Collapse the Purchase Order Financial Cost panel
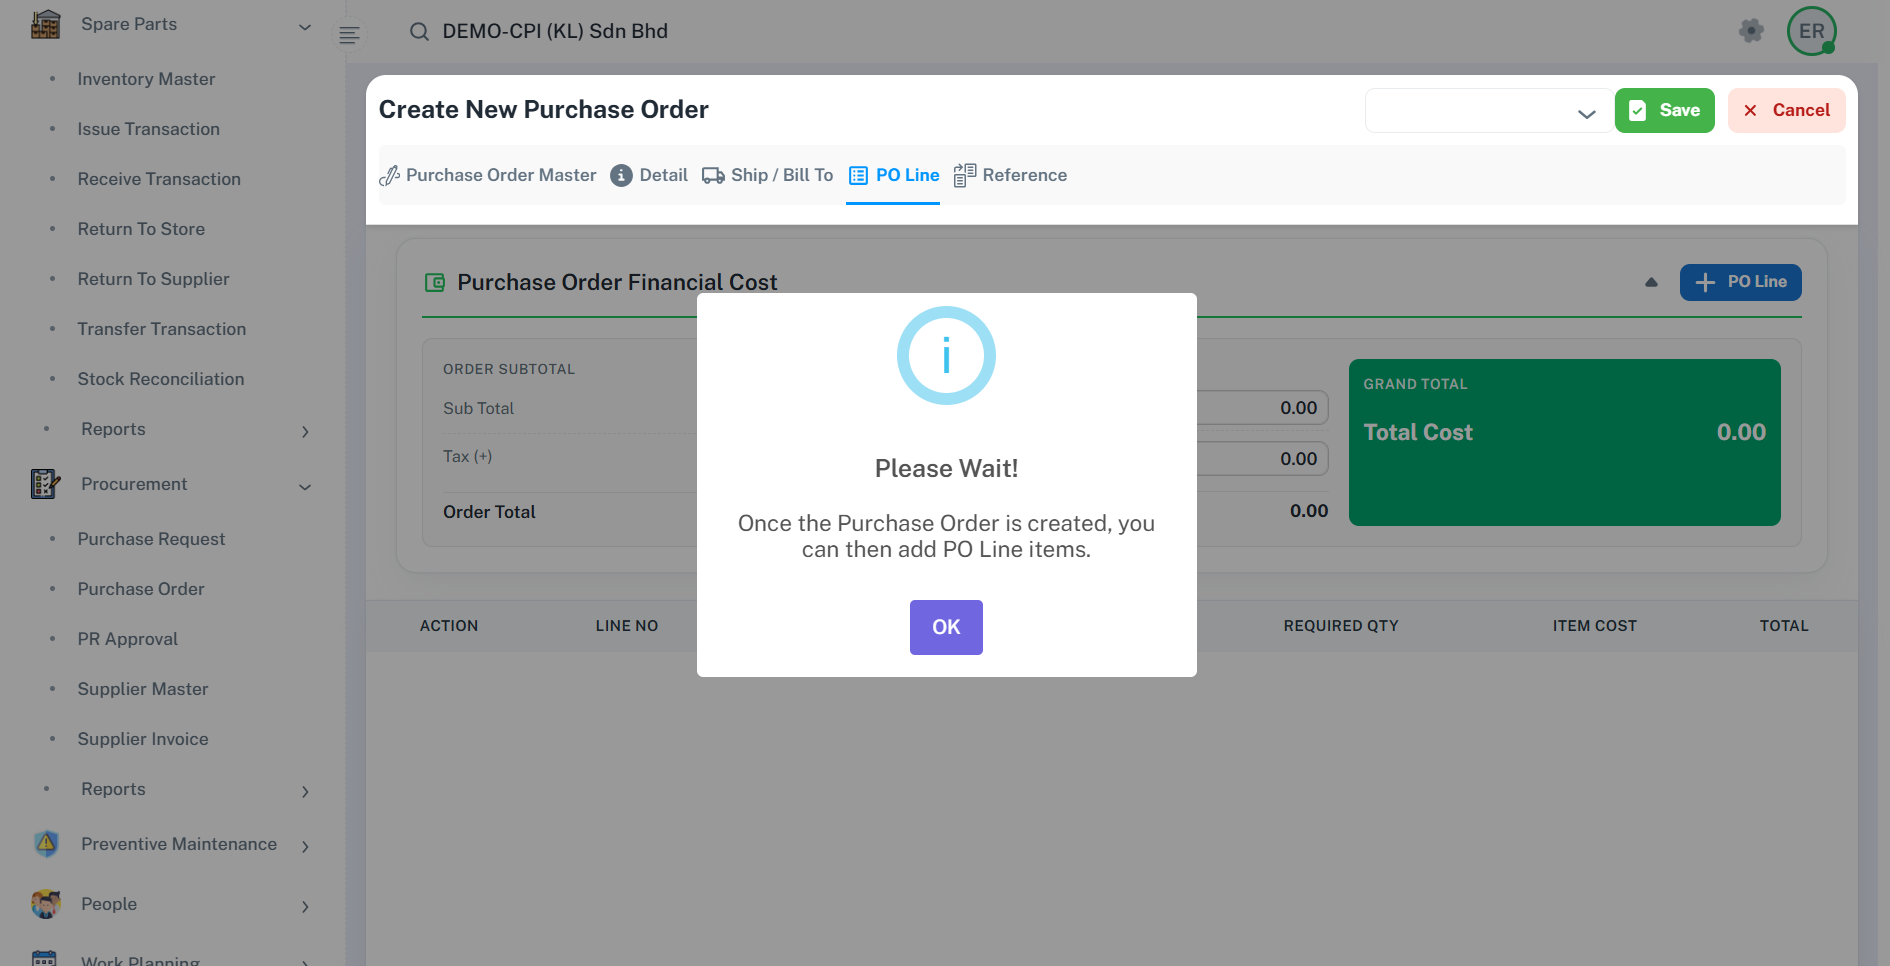 point(1651,283)
